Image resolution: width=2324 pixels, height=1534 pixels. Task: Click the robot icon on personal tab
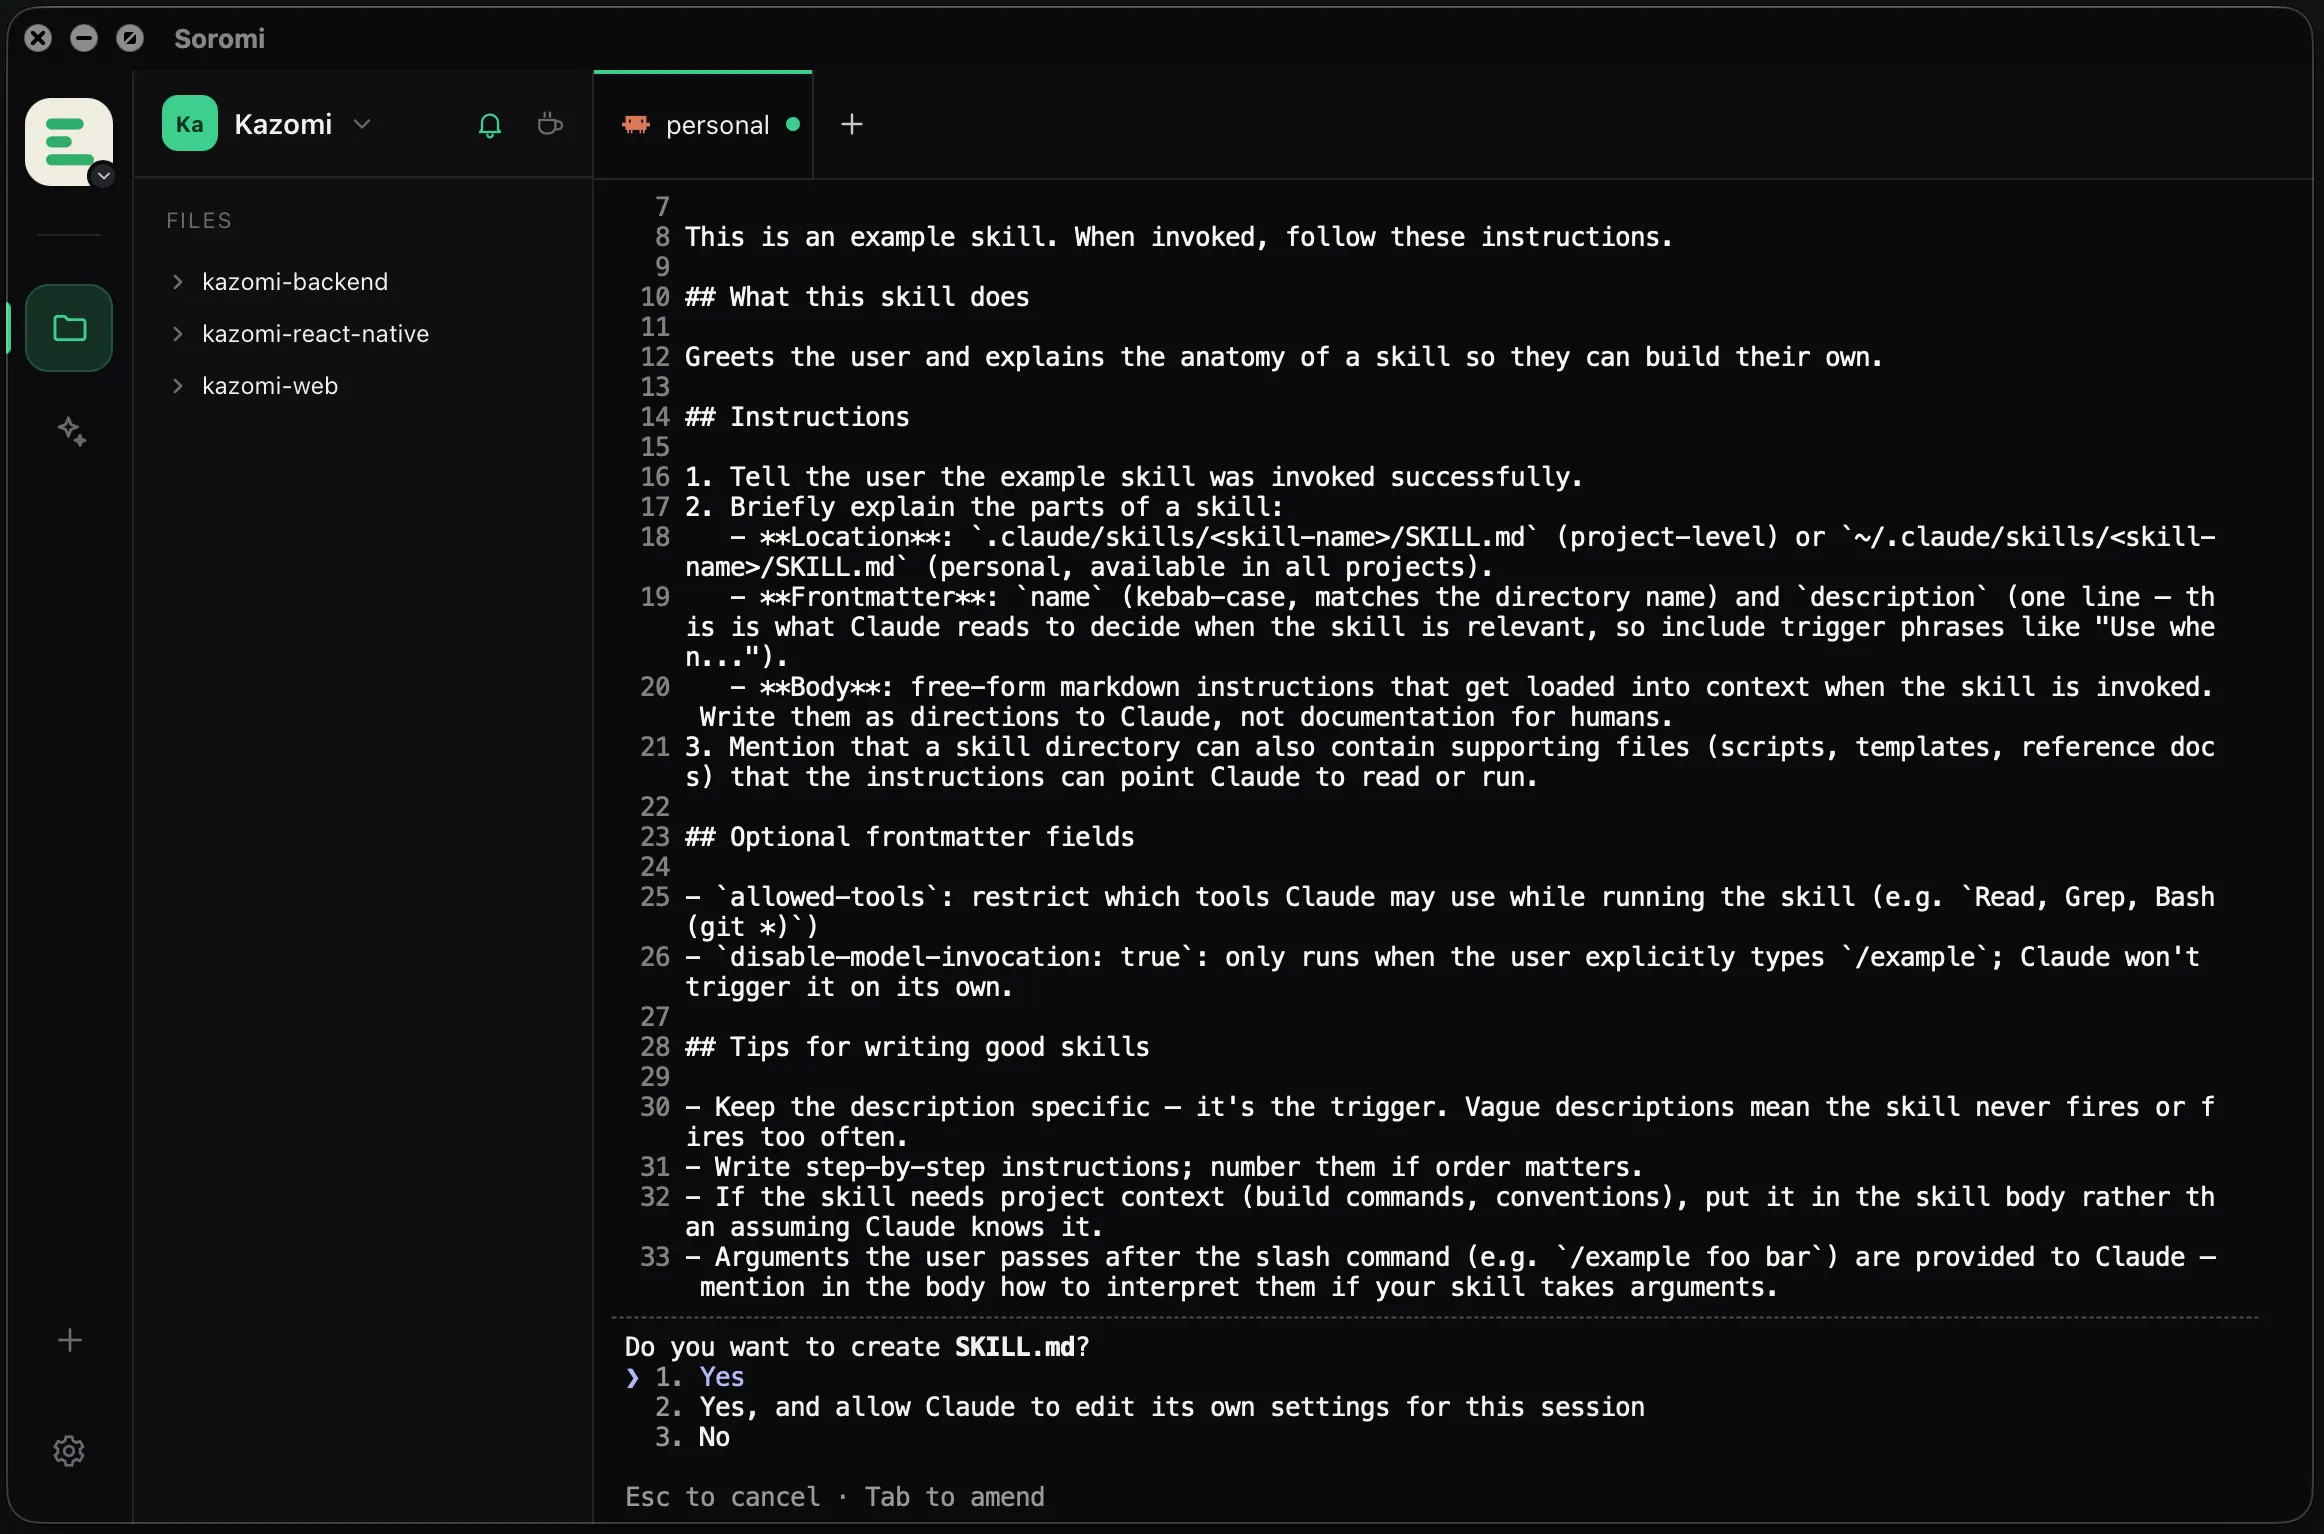click(635, 124)
